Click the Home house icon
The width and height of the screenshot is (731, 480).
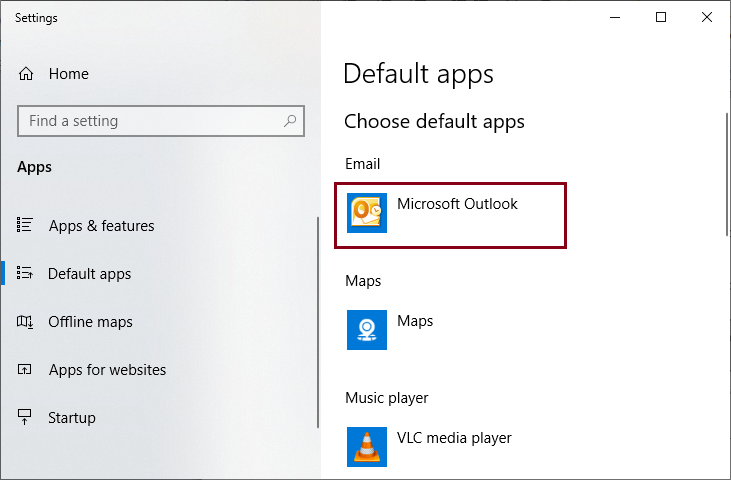click(x=26, y=74)
